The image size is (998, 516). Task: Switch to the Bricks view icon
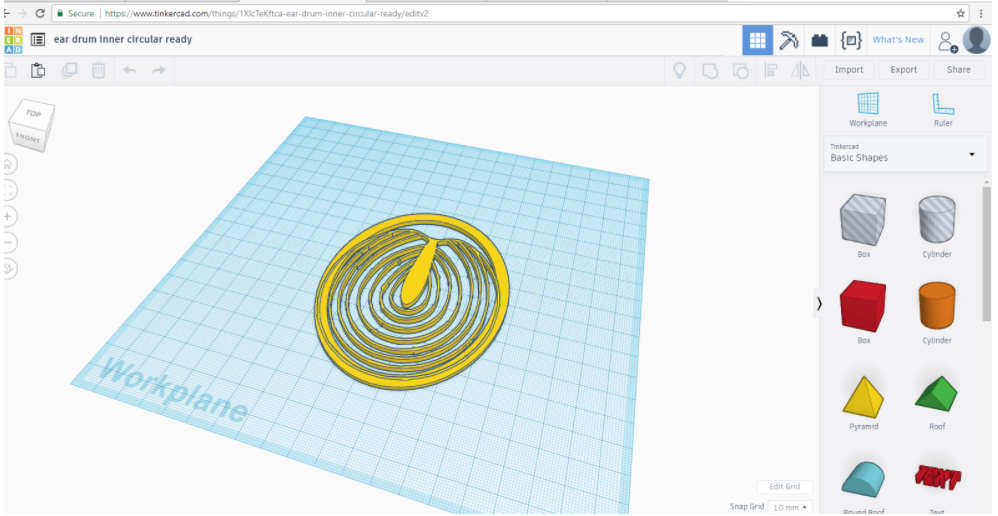[x=820, y=40]
